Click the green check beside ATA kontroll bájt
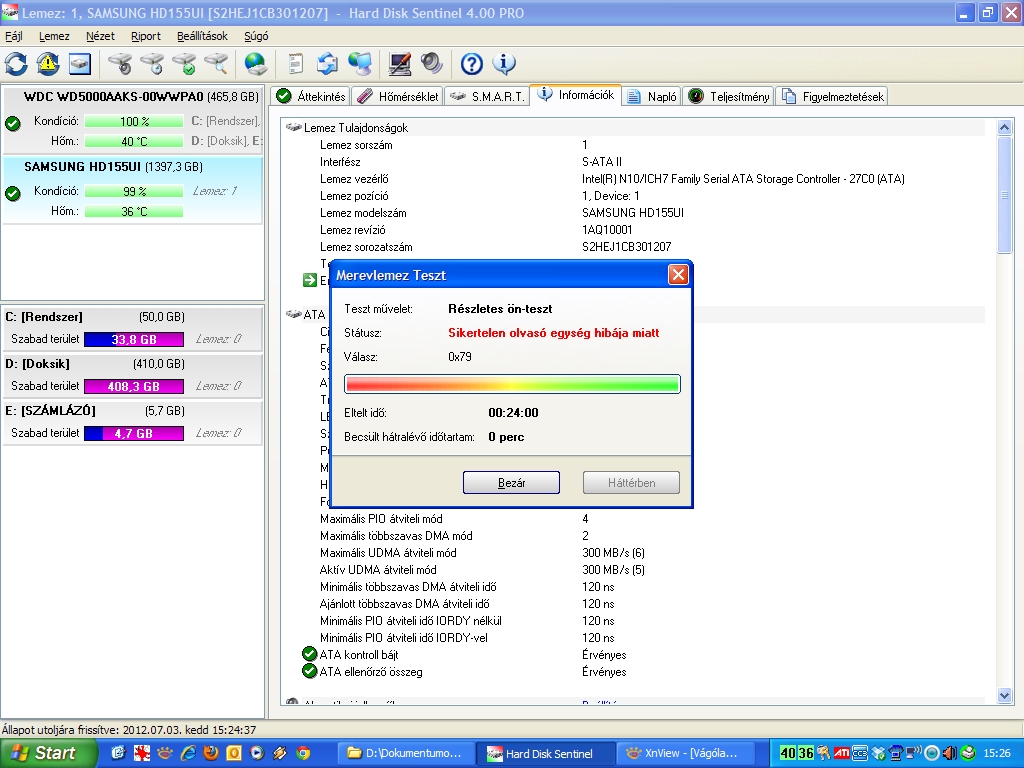The width and height of the screenshot is (1024, 768). (x=310, y=654)
